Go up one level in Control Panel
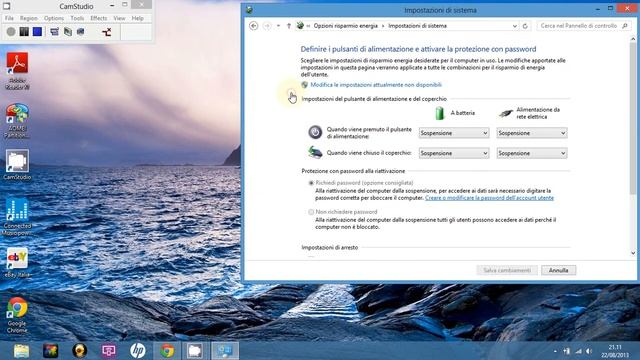The image size is (640, 360). point(289,26)
